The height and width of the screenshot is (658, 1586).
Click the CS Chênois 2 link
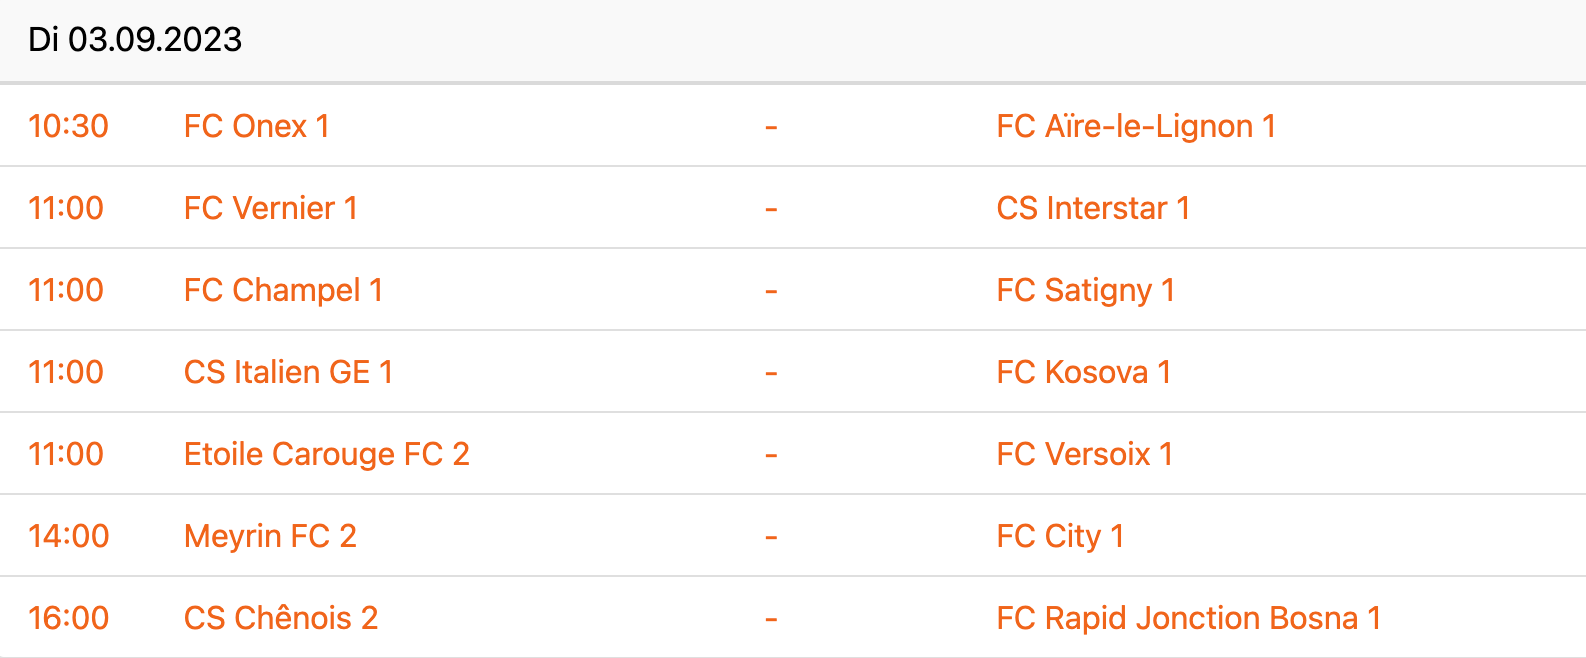click(x=281, y=618)
